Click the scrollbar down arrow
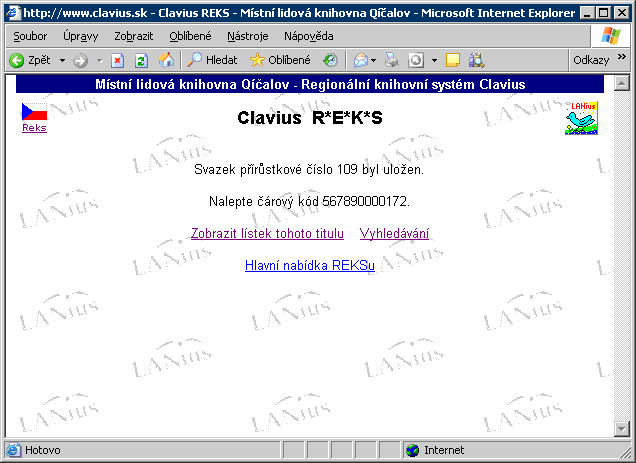The image size is (636, 463). tap(621, 429)
